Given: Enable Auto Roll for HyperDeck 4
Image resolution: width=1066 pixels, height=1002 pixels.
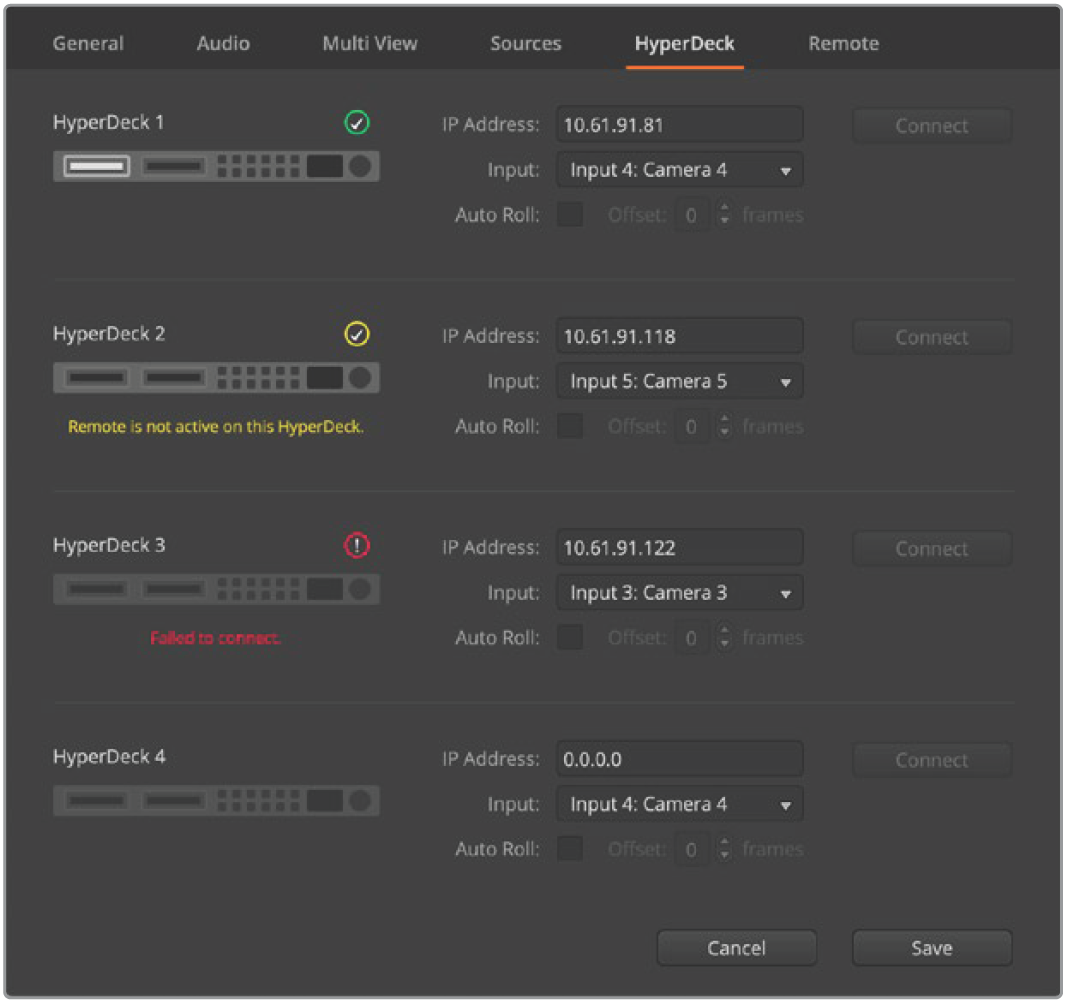Looking at the screenshot, I should (570, 848).
